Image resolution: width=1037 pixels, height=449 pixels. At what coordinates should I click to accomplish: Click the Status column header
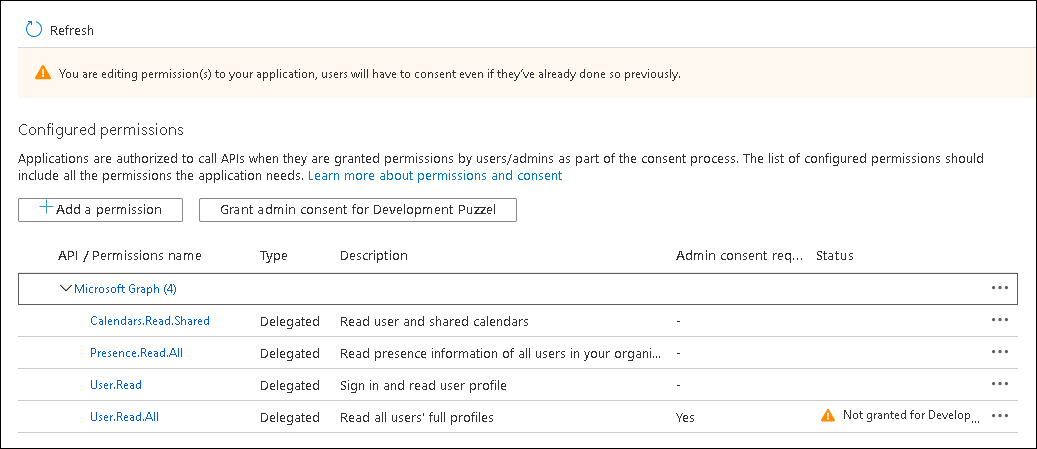click(x=835, y=255)
